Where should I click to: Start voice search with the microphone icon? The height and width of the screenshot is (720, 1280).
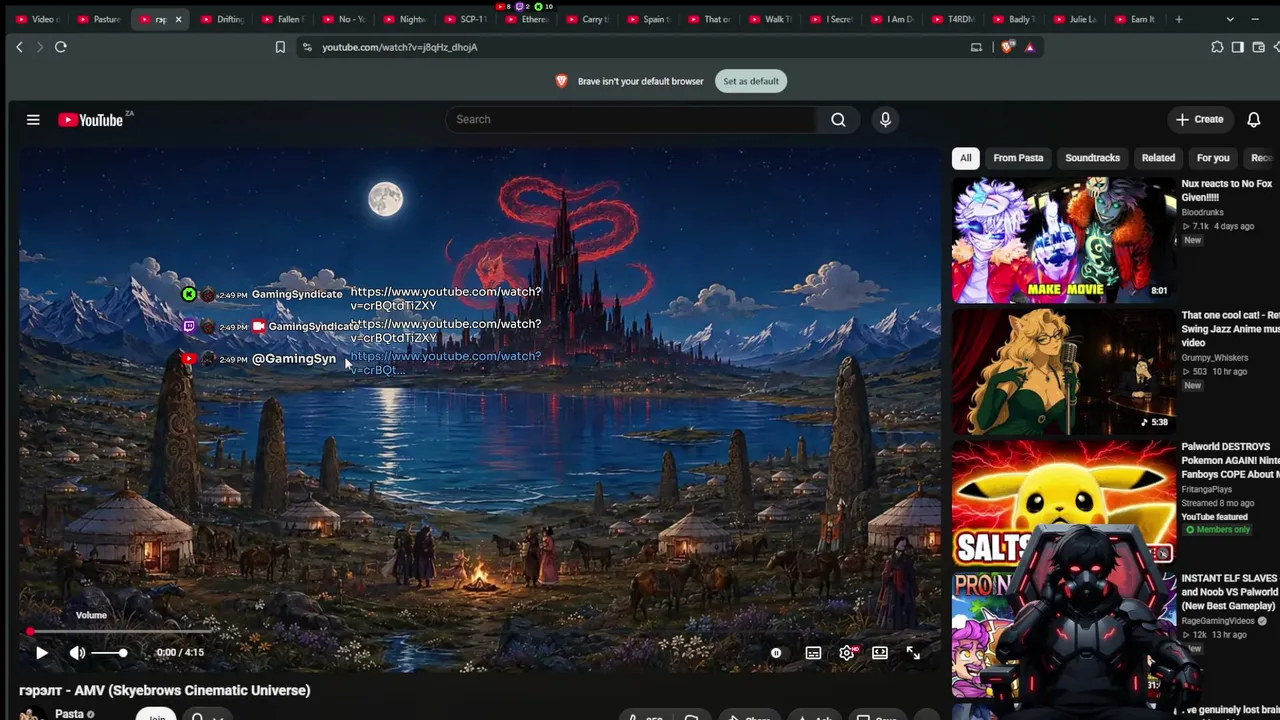[885, 120]
